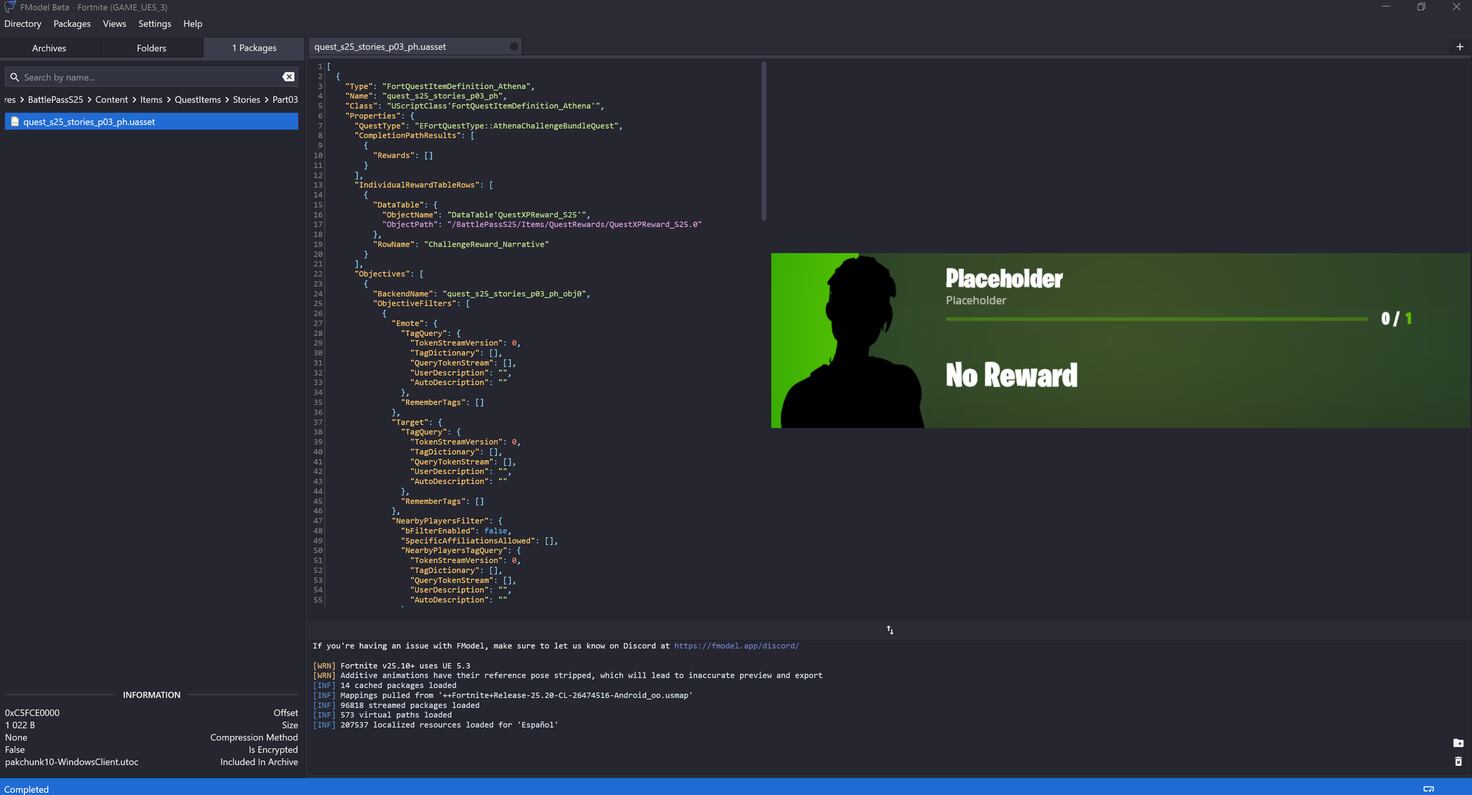Screen dimensions: 1472x795
Task: Open the fmodel.app Discord link
Action: pyautogui.click(x=736, y=646)
